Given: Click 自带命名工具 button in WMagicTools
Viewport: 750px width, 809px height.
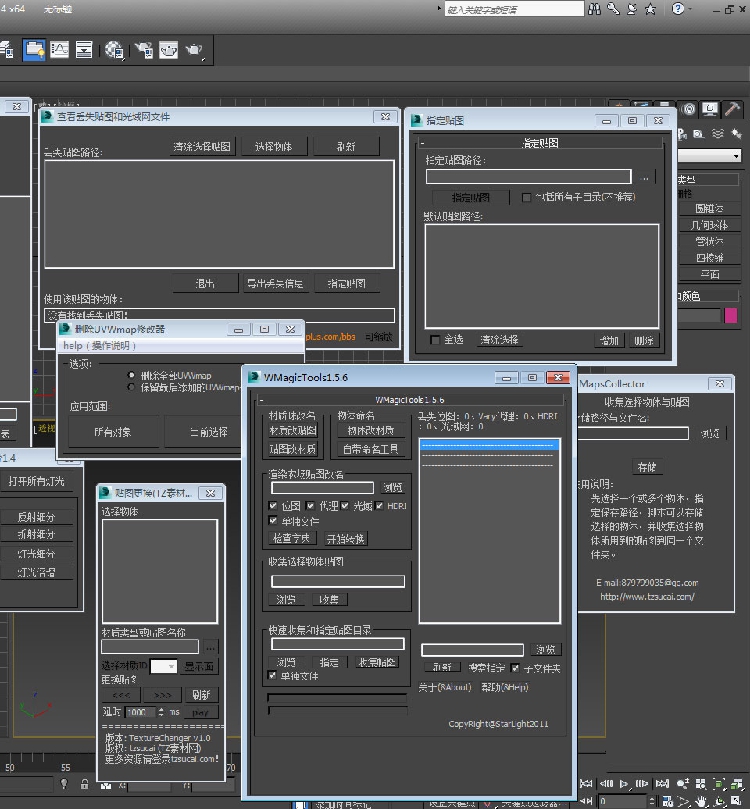Looking at the screenshot, I should pyautogui.click(x=371, y=449).
